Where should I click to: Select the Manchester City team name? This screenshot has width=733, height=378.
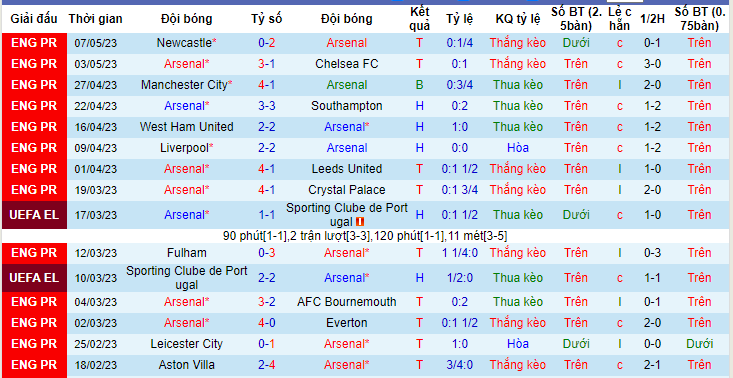click(184, 85)
